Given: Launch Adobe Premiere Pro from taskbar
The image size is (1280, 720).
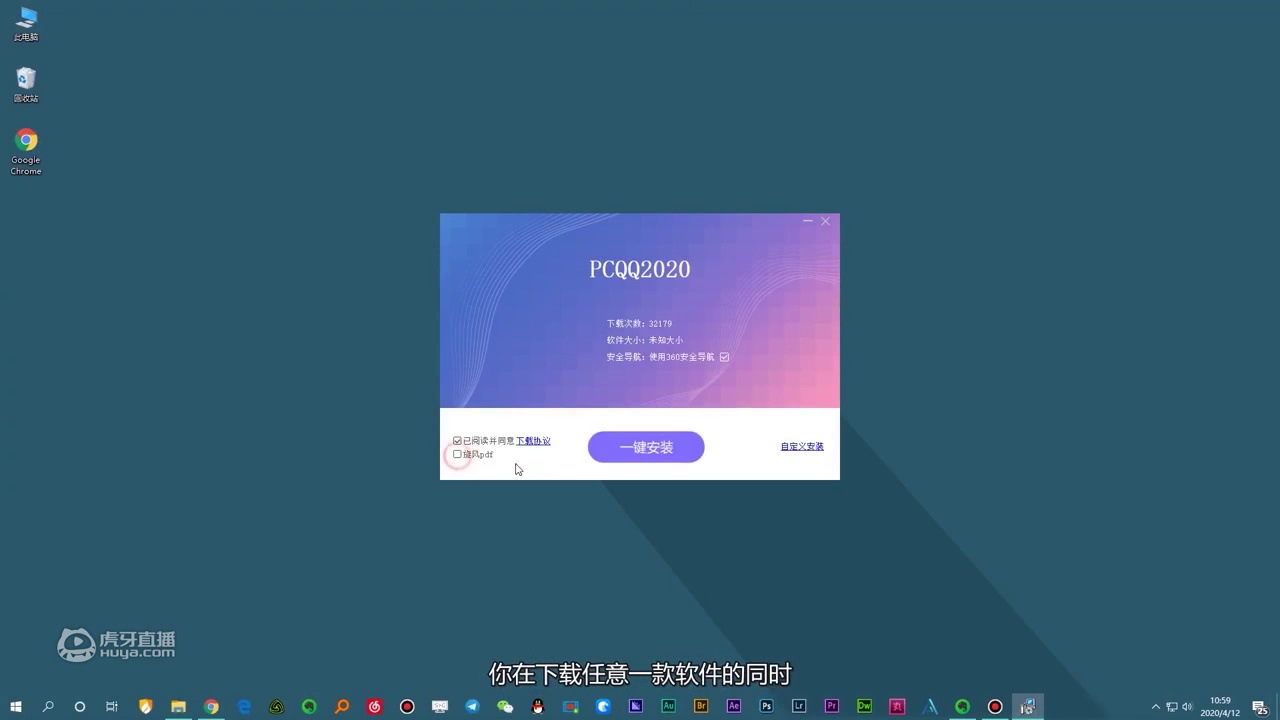Looking at the screenshot, I should point(832,706).
